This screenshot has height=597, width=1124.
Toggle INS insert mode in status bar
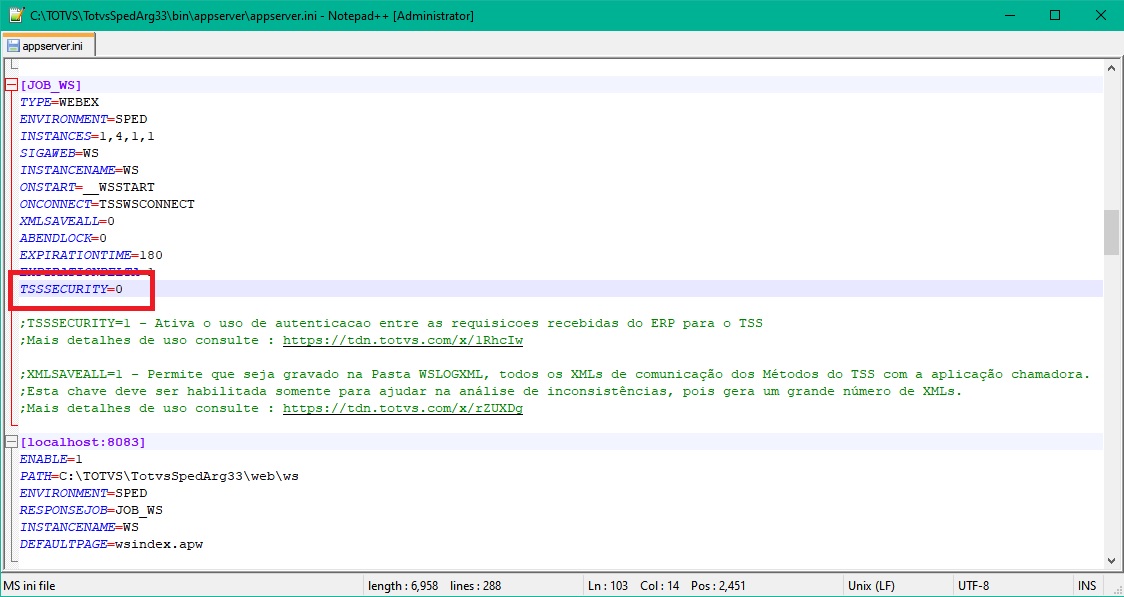1087,586
